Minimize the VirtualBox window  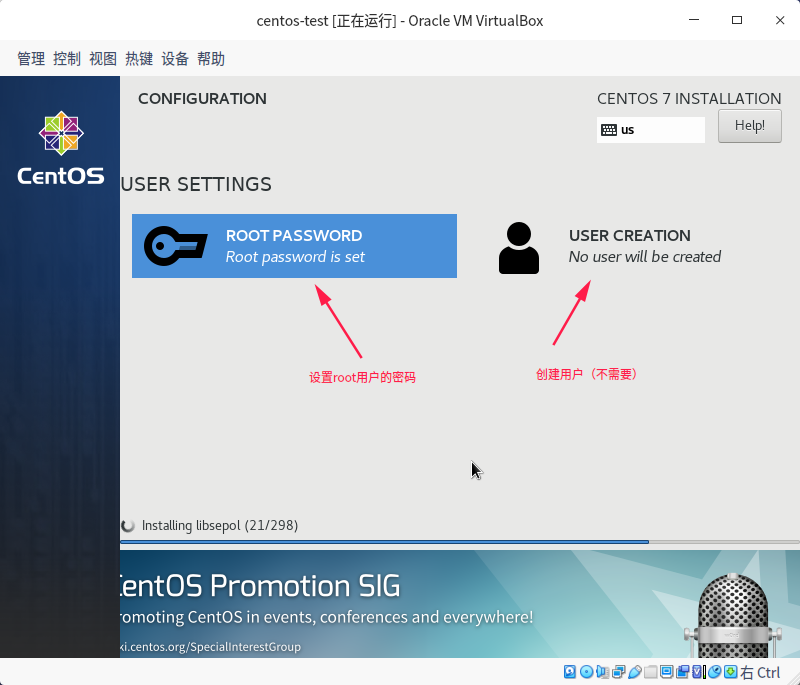694,20
